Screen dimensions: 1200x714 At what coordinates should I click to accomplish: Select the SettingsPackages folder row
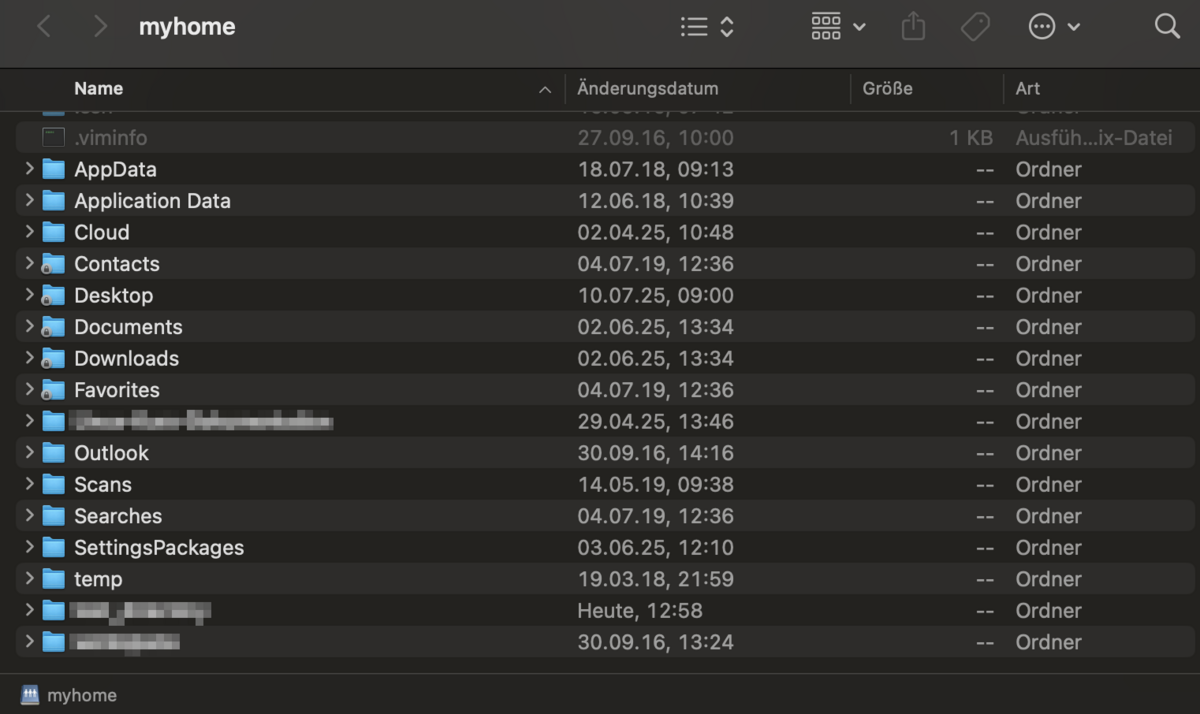[x=159, y=548]
